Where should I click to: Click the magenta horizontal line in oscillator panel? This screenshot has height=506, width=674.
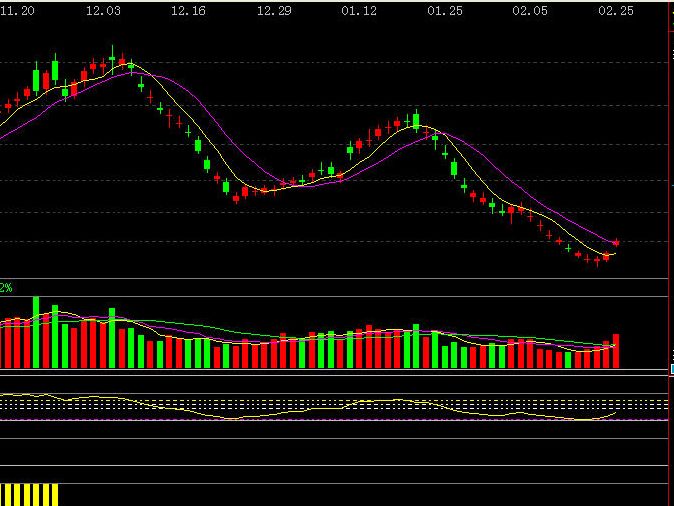tap(300, 420)
